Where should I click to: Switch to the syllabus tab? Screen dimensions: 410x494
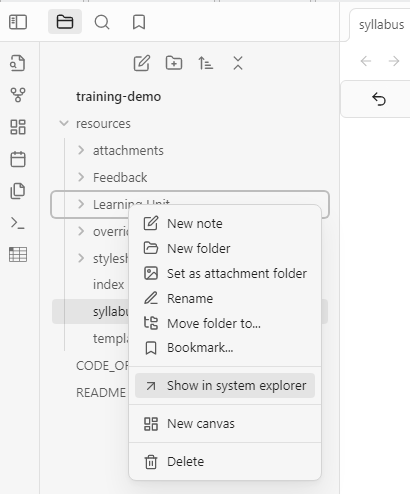pos(381,25)
